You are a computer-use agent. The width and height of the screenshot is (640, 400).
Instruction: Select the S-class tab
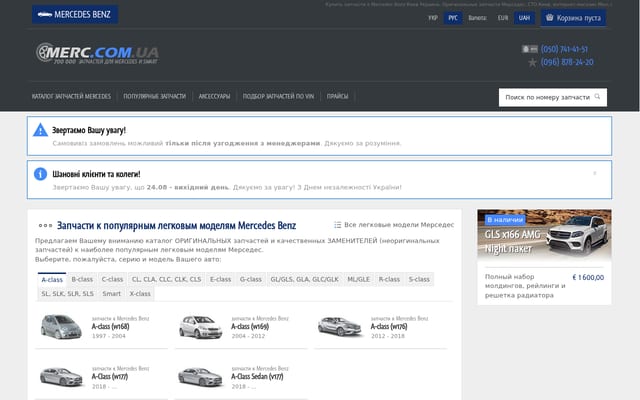pyautogui.click(x=419, y=279)
